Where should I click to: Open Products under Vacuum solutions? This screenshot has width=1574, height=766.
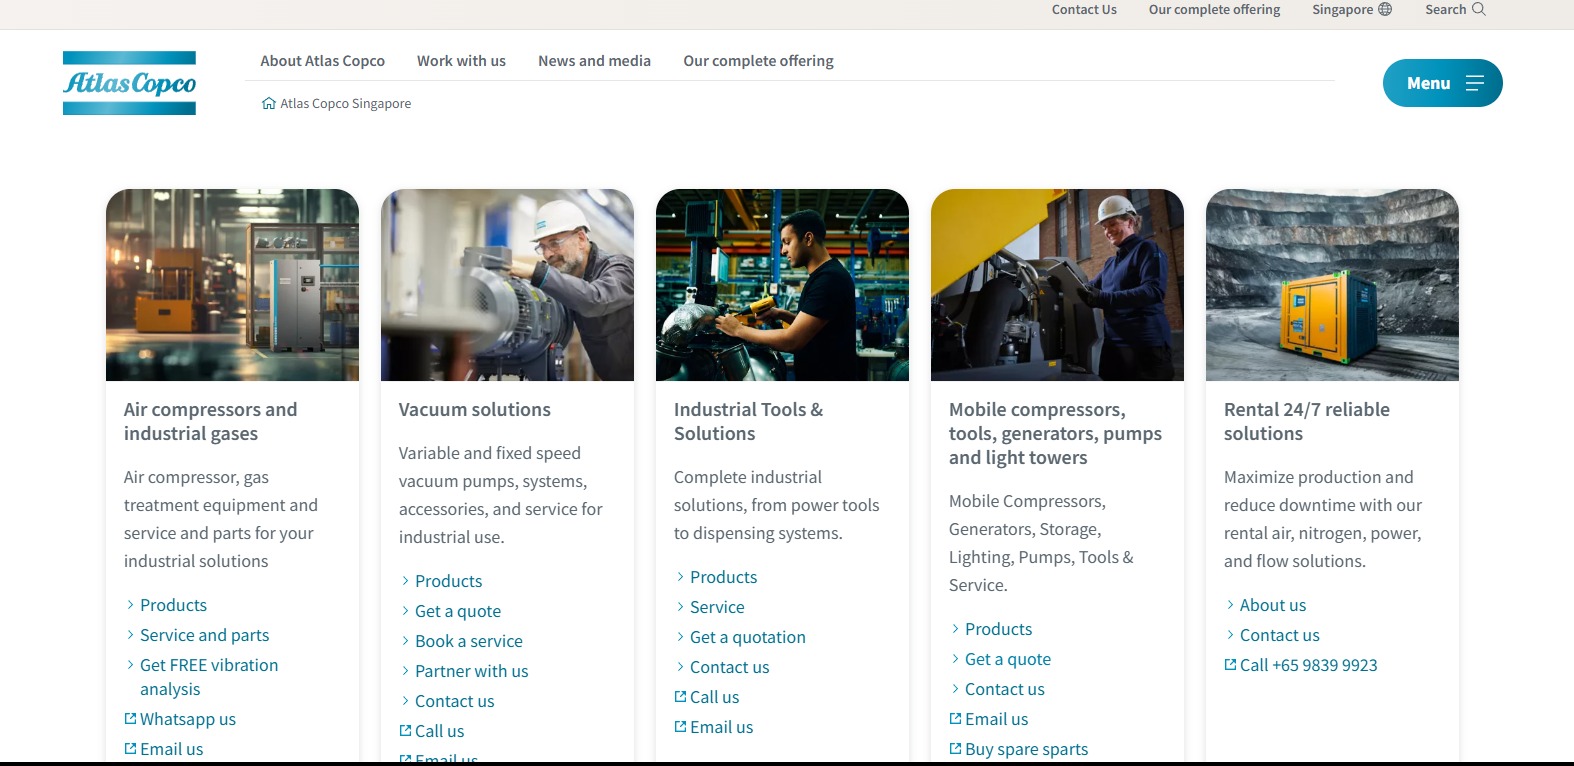pyautogui.click(x=448, y=581)
